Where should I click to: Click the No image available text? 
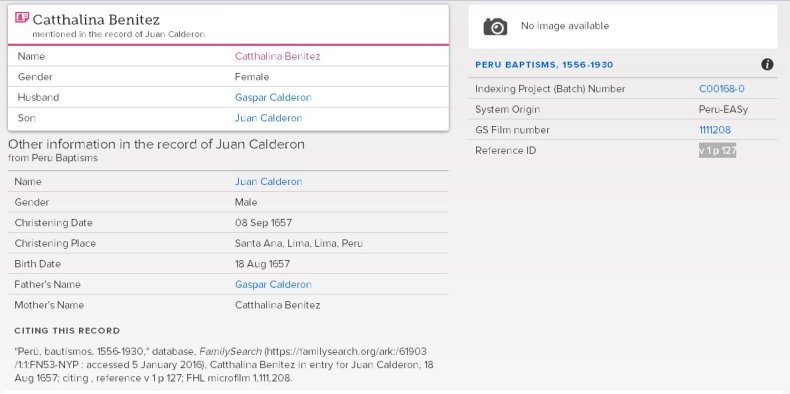(x=565, y=26)
